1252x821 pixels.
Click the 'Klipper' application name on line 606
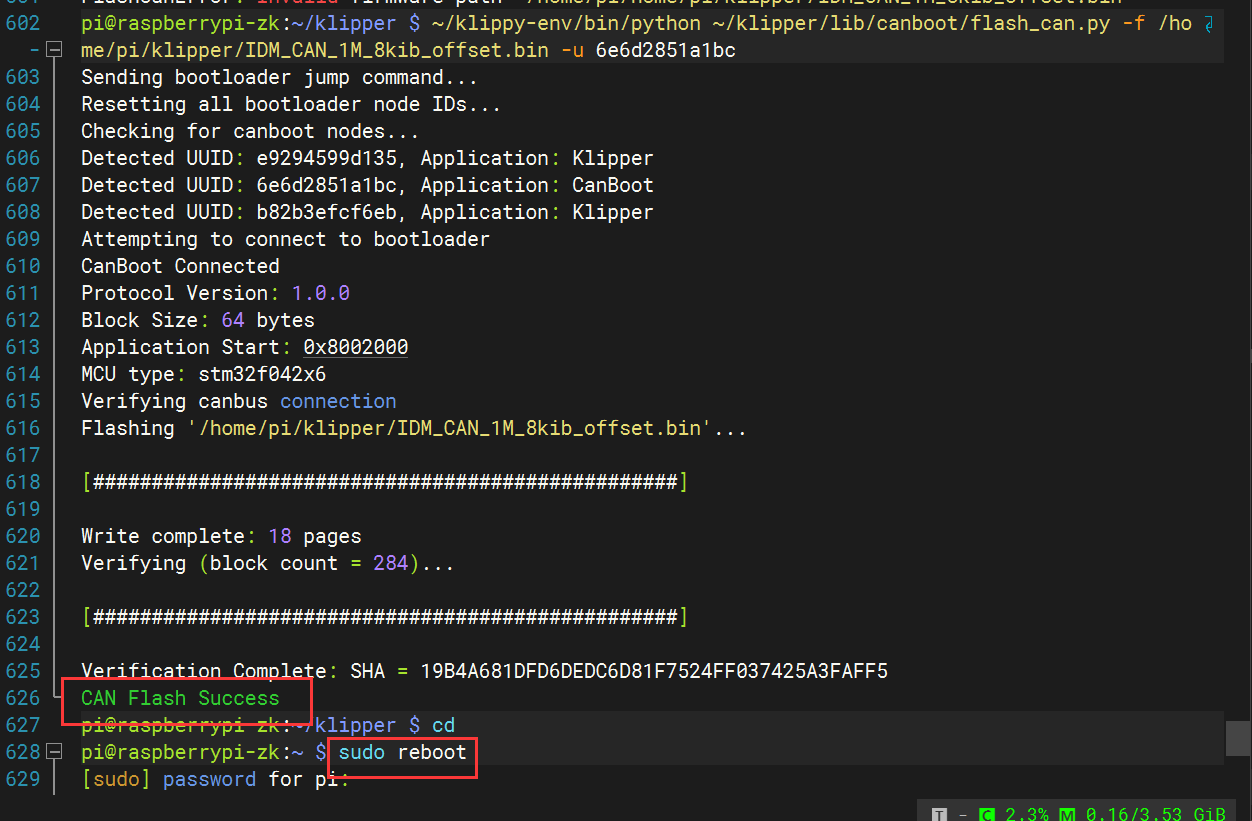point(613,158)
